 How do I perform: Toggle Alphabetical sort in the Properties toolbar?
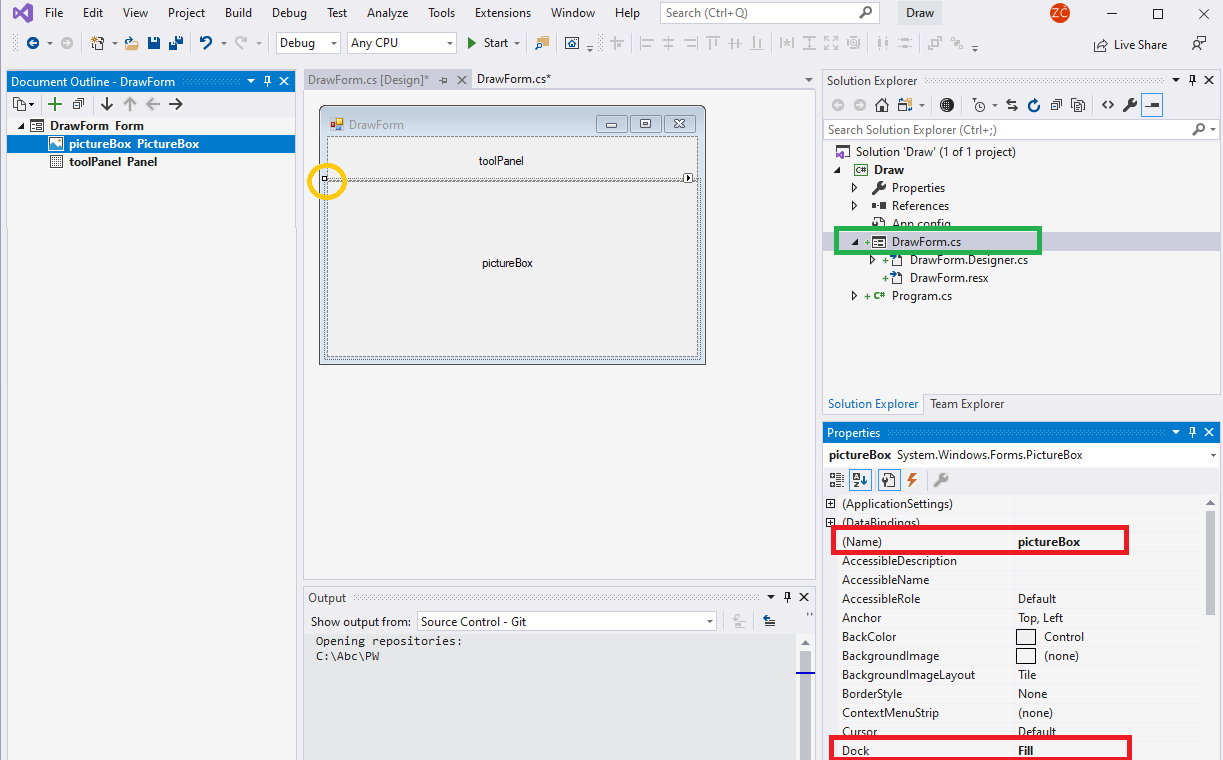click(x=862, y=480)
